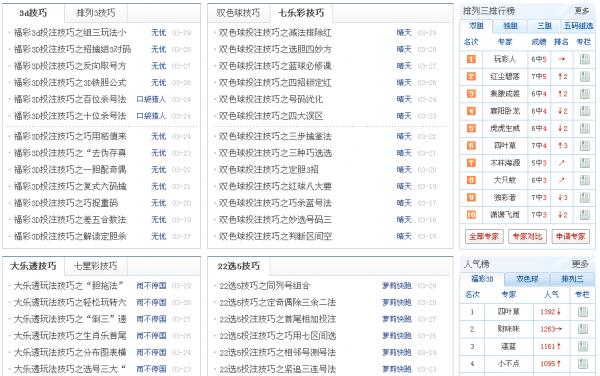Open author 晴天 on the 03-15 row
The width and height of the screenshot is (600, 376).
point(404,236)
